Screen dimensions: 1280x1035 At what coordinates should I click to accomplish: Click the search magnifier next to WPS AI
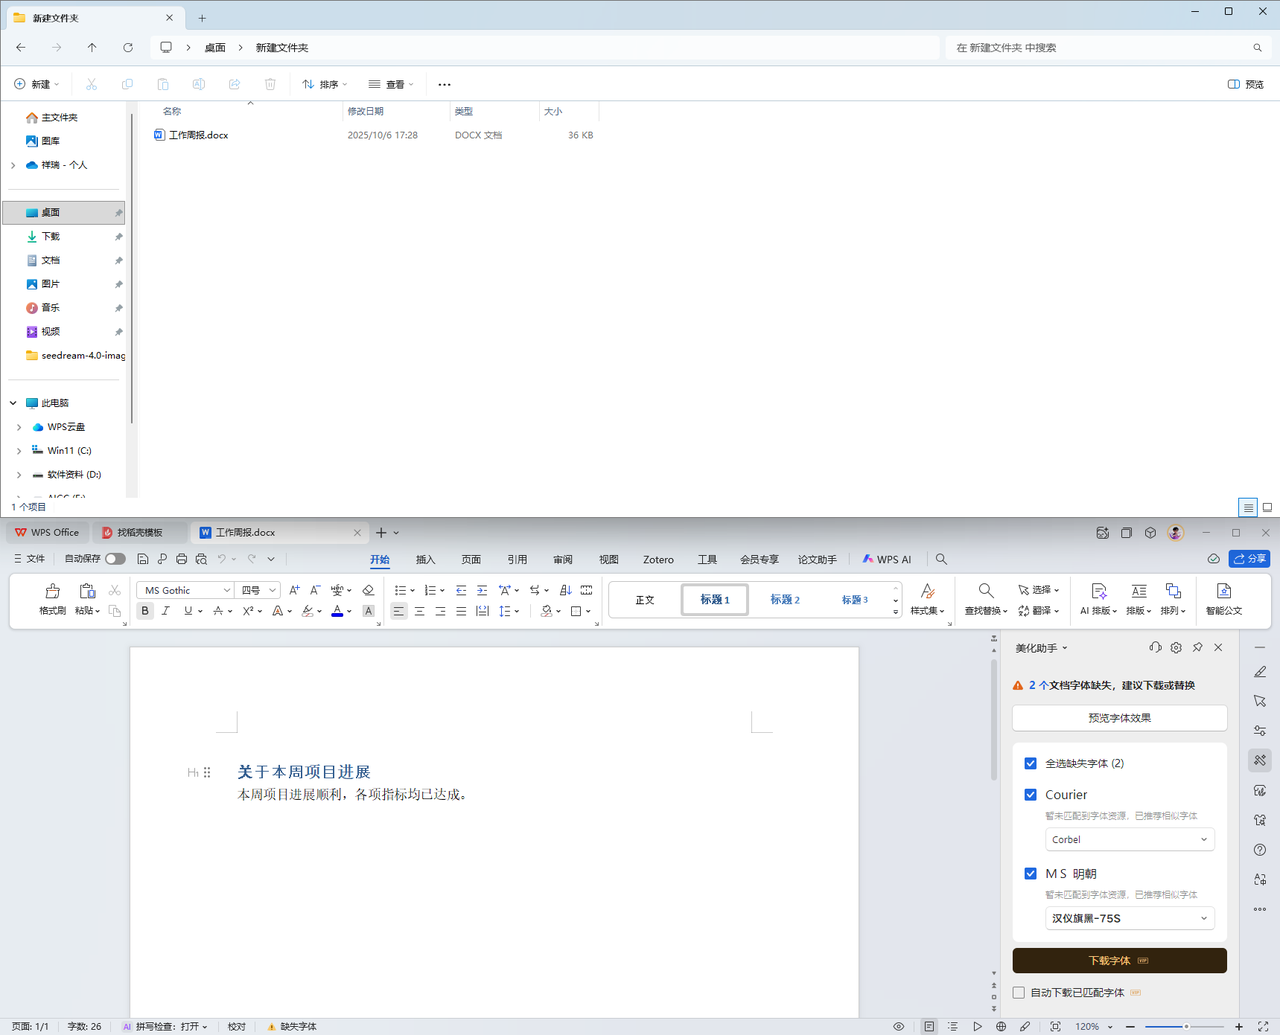point(941,559)
